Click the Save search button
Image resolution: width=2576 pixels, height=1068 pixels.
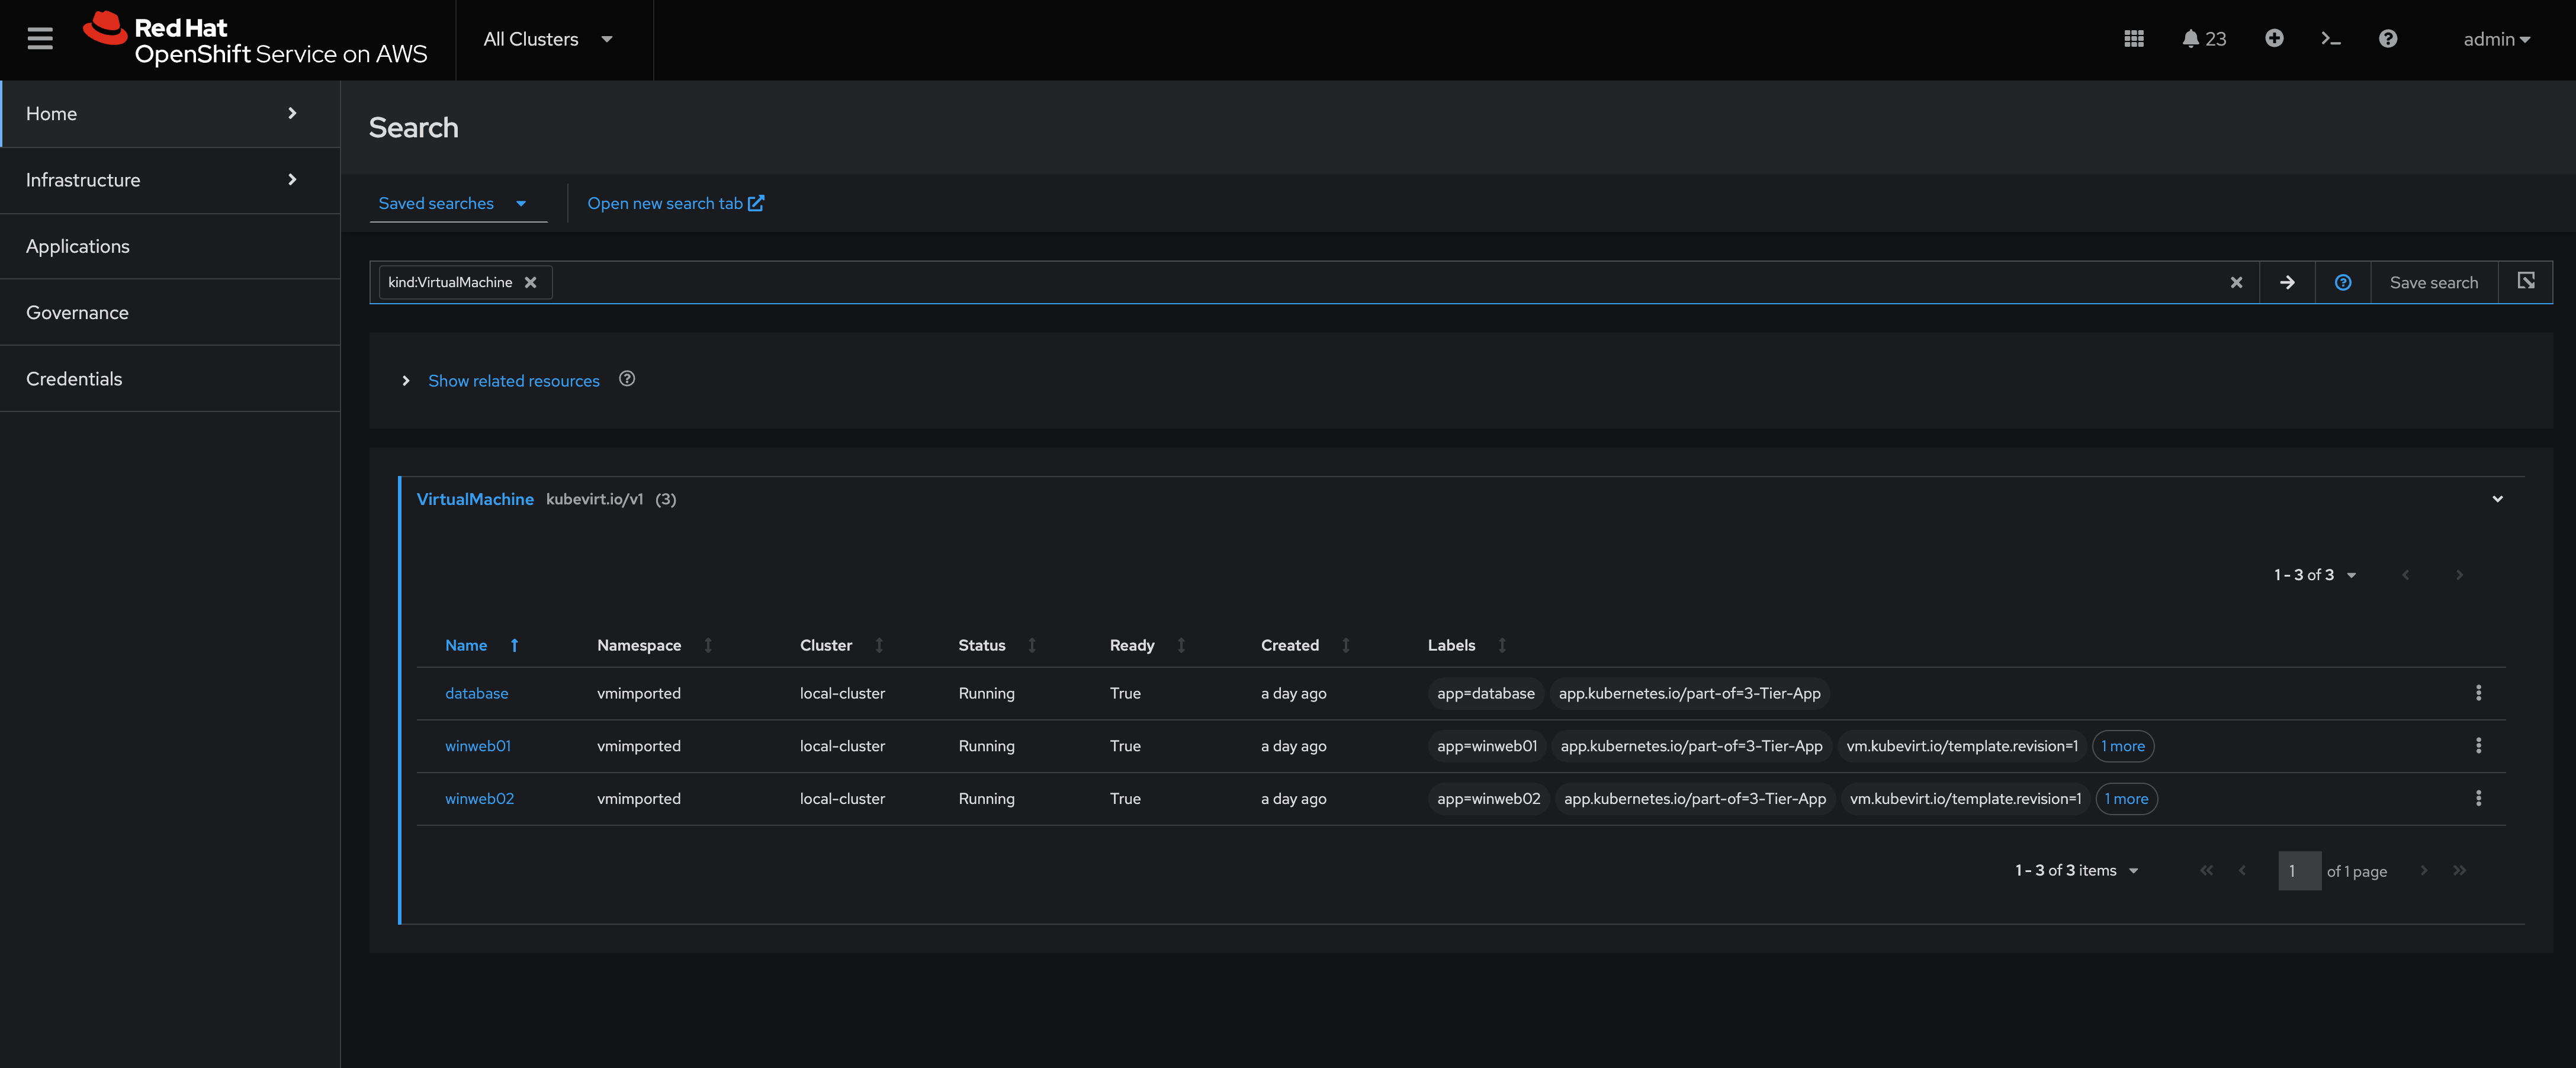pyautogui.click(x=2434, y=282)
